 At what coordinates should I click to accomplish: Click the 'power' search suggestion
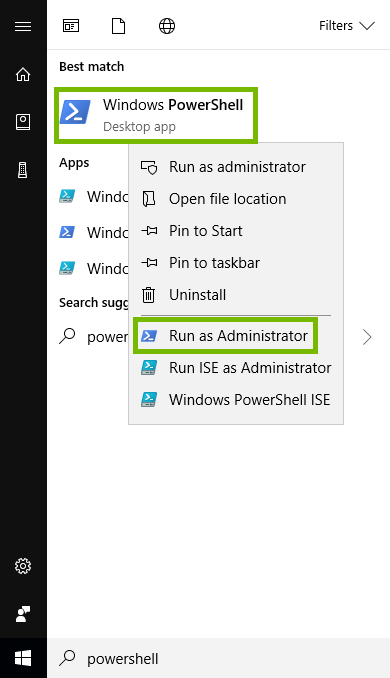coord(94,337)
